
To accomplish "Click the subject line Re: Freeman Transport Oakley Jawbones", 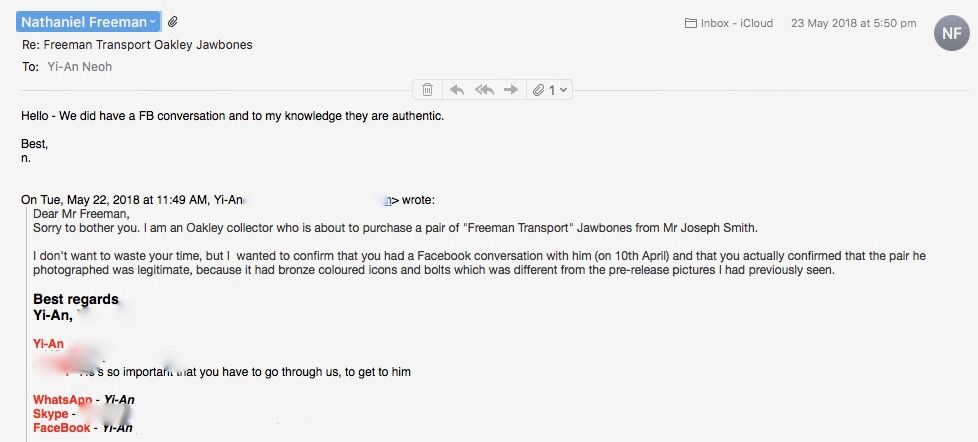I will 137,45.
